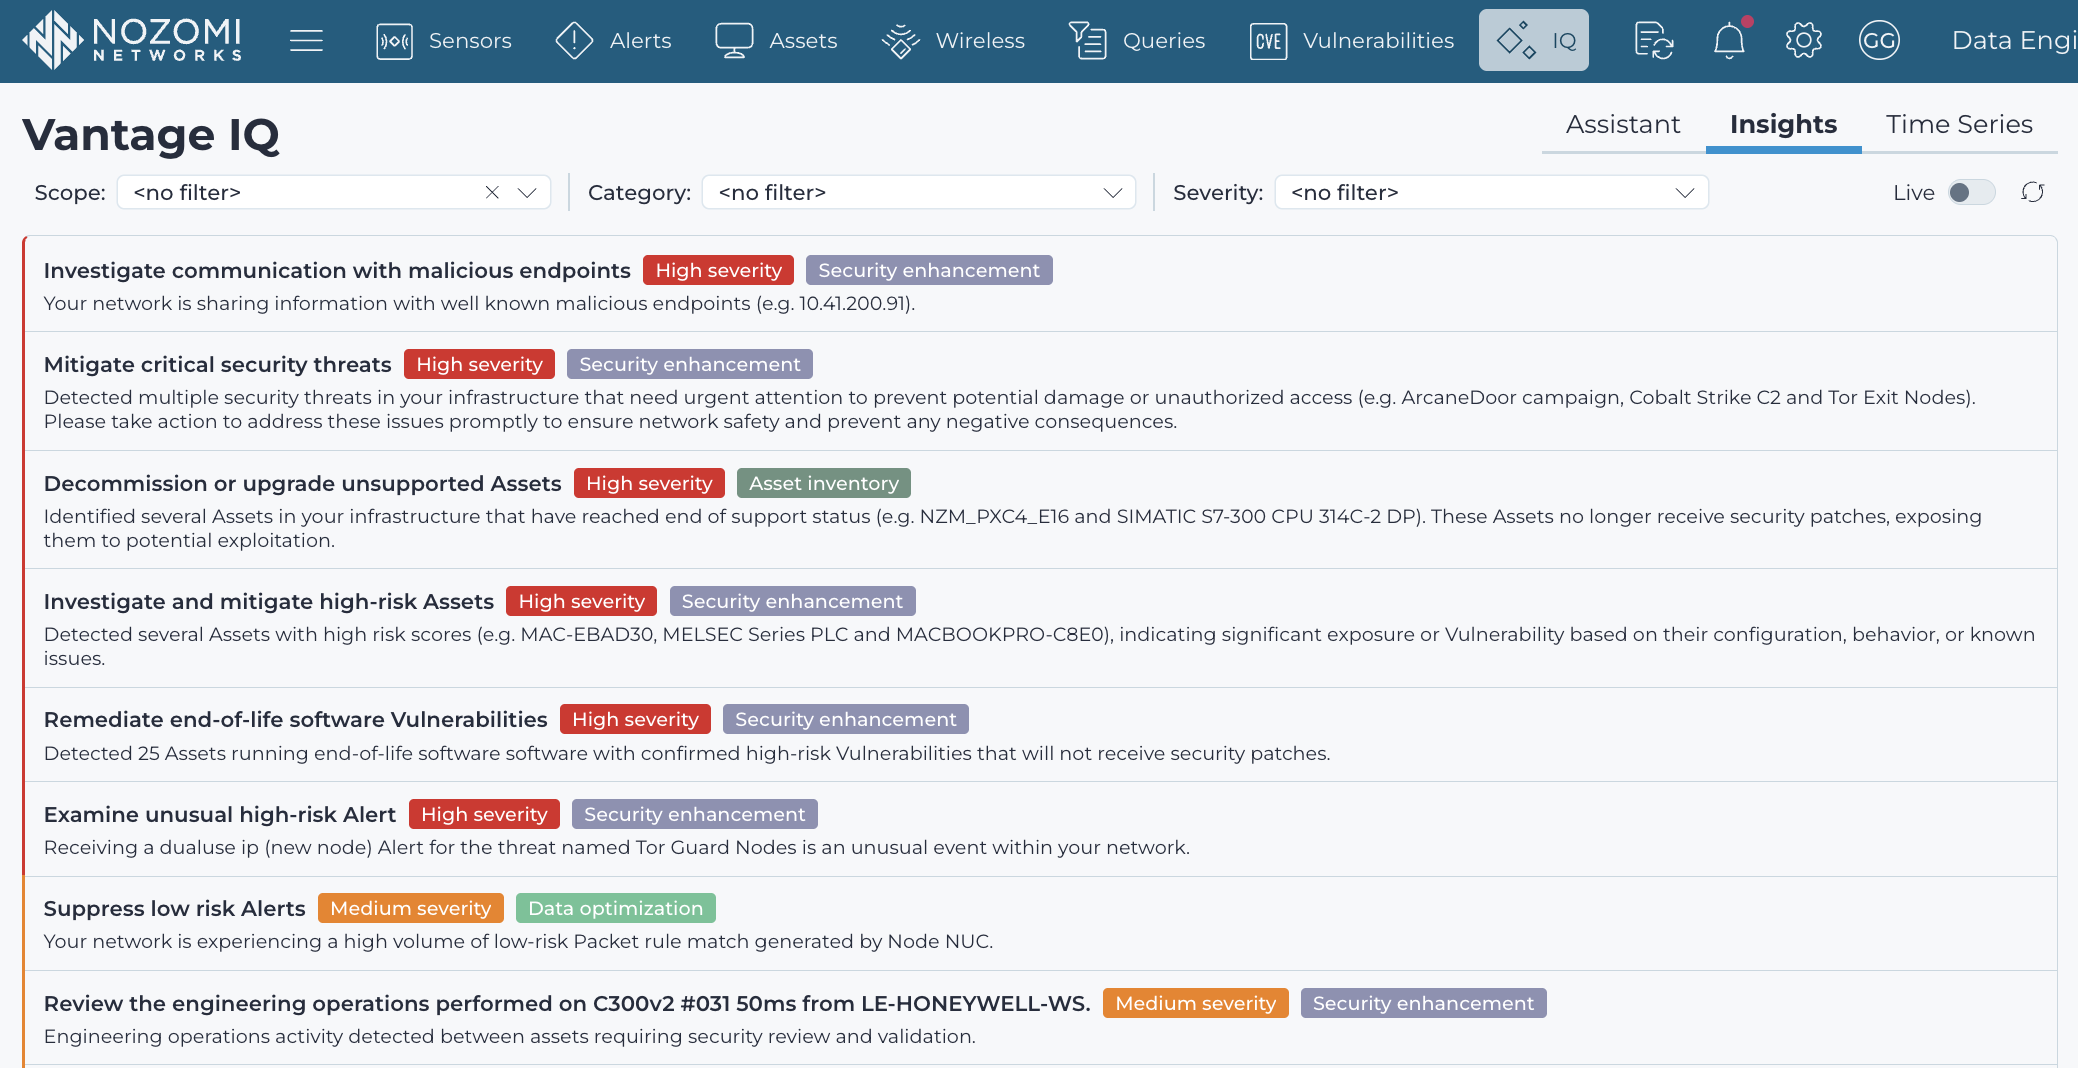Click Security enhancement tag on unusual high-risk Alert
Image resolution: width=2078 pixels, height=1068 pixels.
coord(695,814)
